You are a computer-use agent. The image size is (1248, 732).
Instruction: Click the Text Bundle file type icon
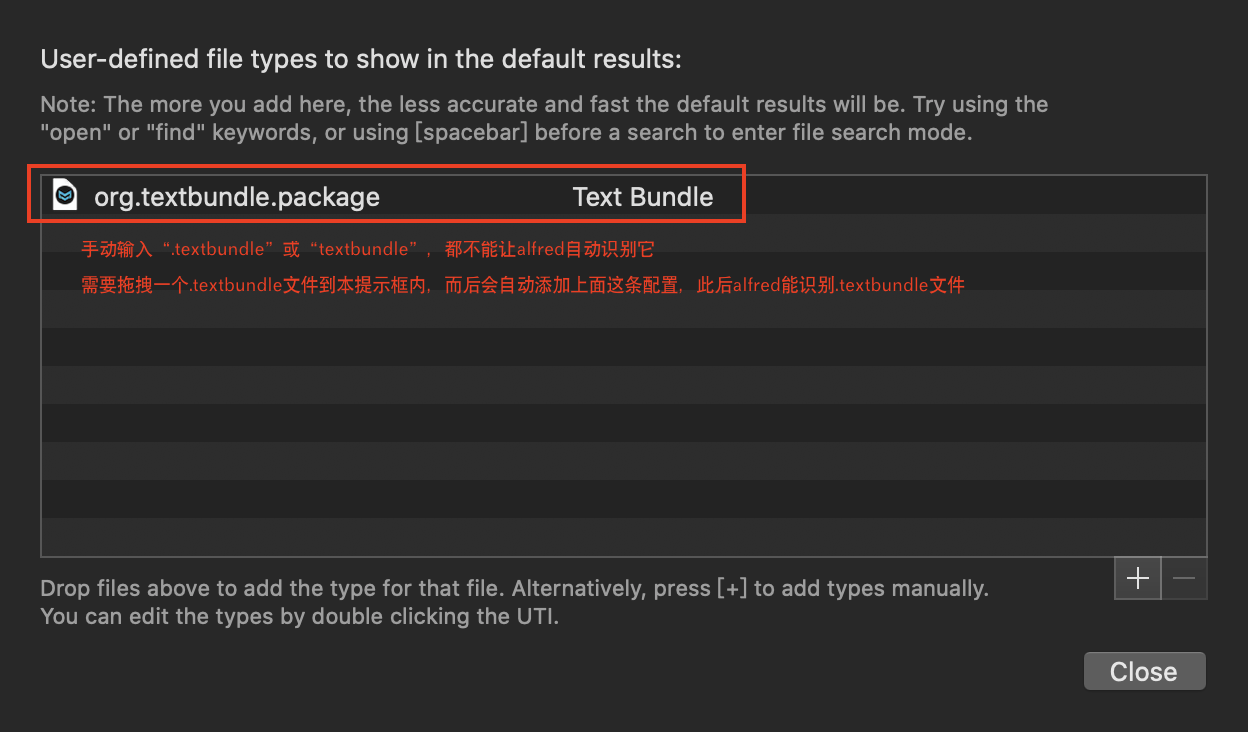point(65,195)
